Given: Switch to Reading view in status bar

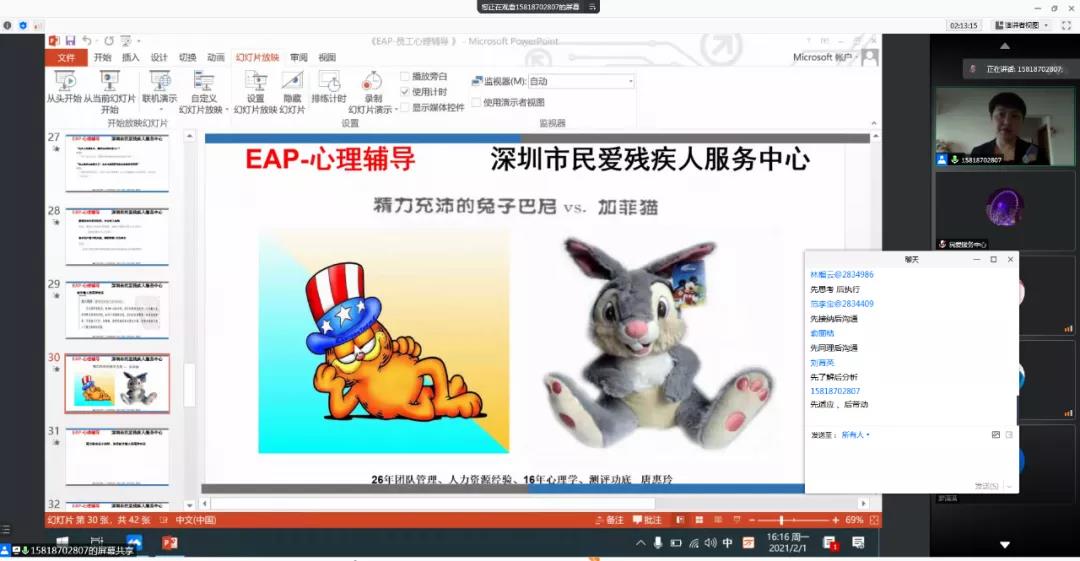Looking at the screenshot, I should pyautogui.click(x=718, y=520).
